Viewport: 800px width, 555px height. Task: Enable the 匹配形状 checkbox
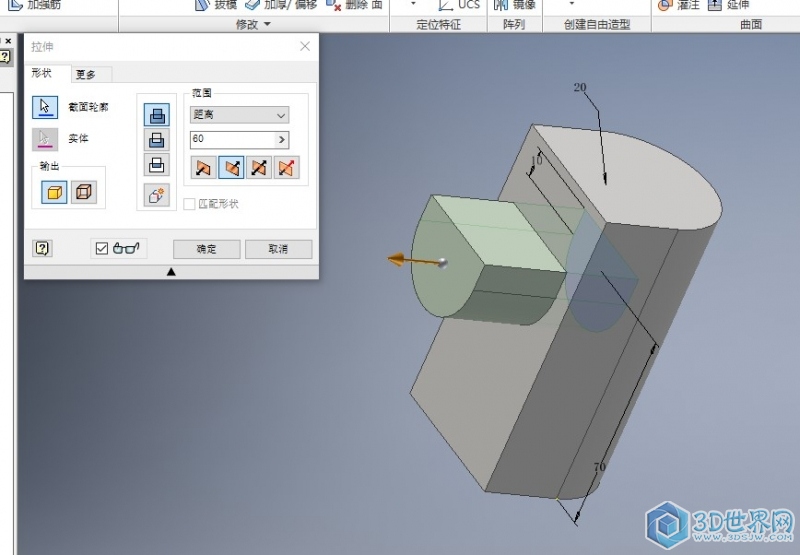tap(190, 204)
